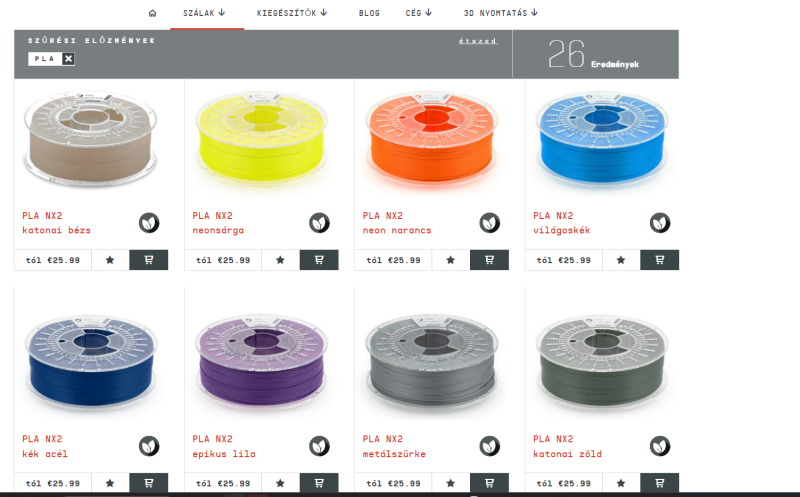Add katonai zöld filament to cart
This screenshot has height=497, width=800.
[660, 482]
